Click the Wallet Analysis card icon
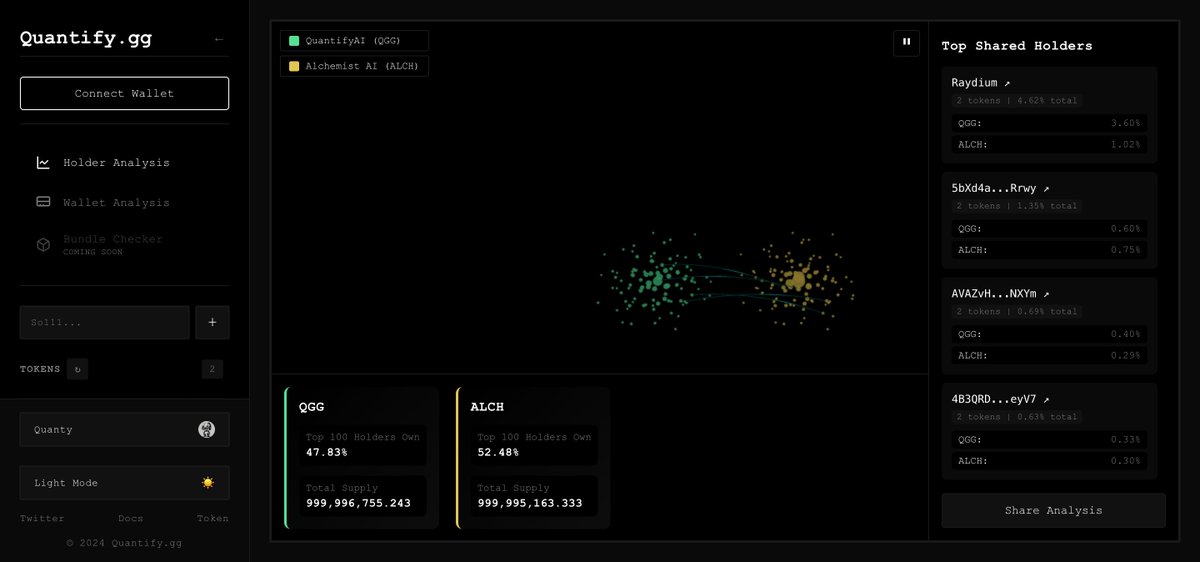Image resolution: width=1200 pixels, height=562 pixels. tap(43, 202)
